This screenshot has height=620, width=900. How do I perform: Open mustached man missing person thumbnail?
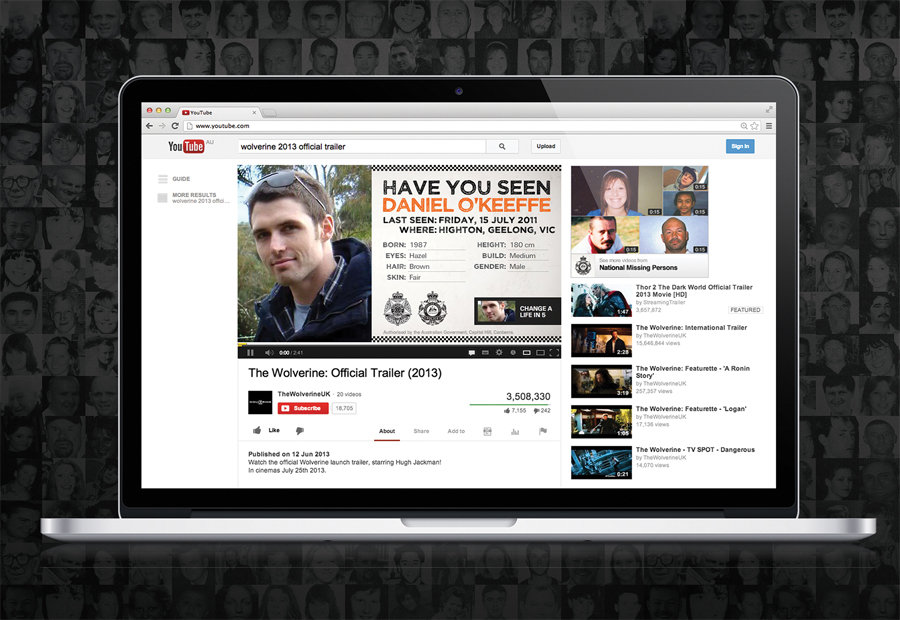605,235
